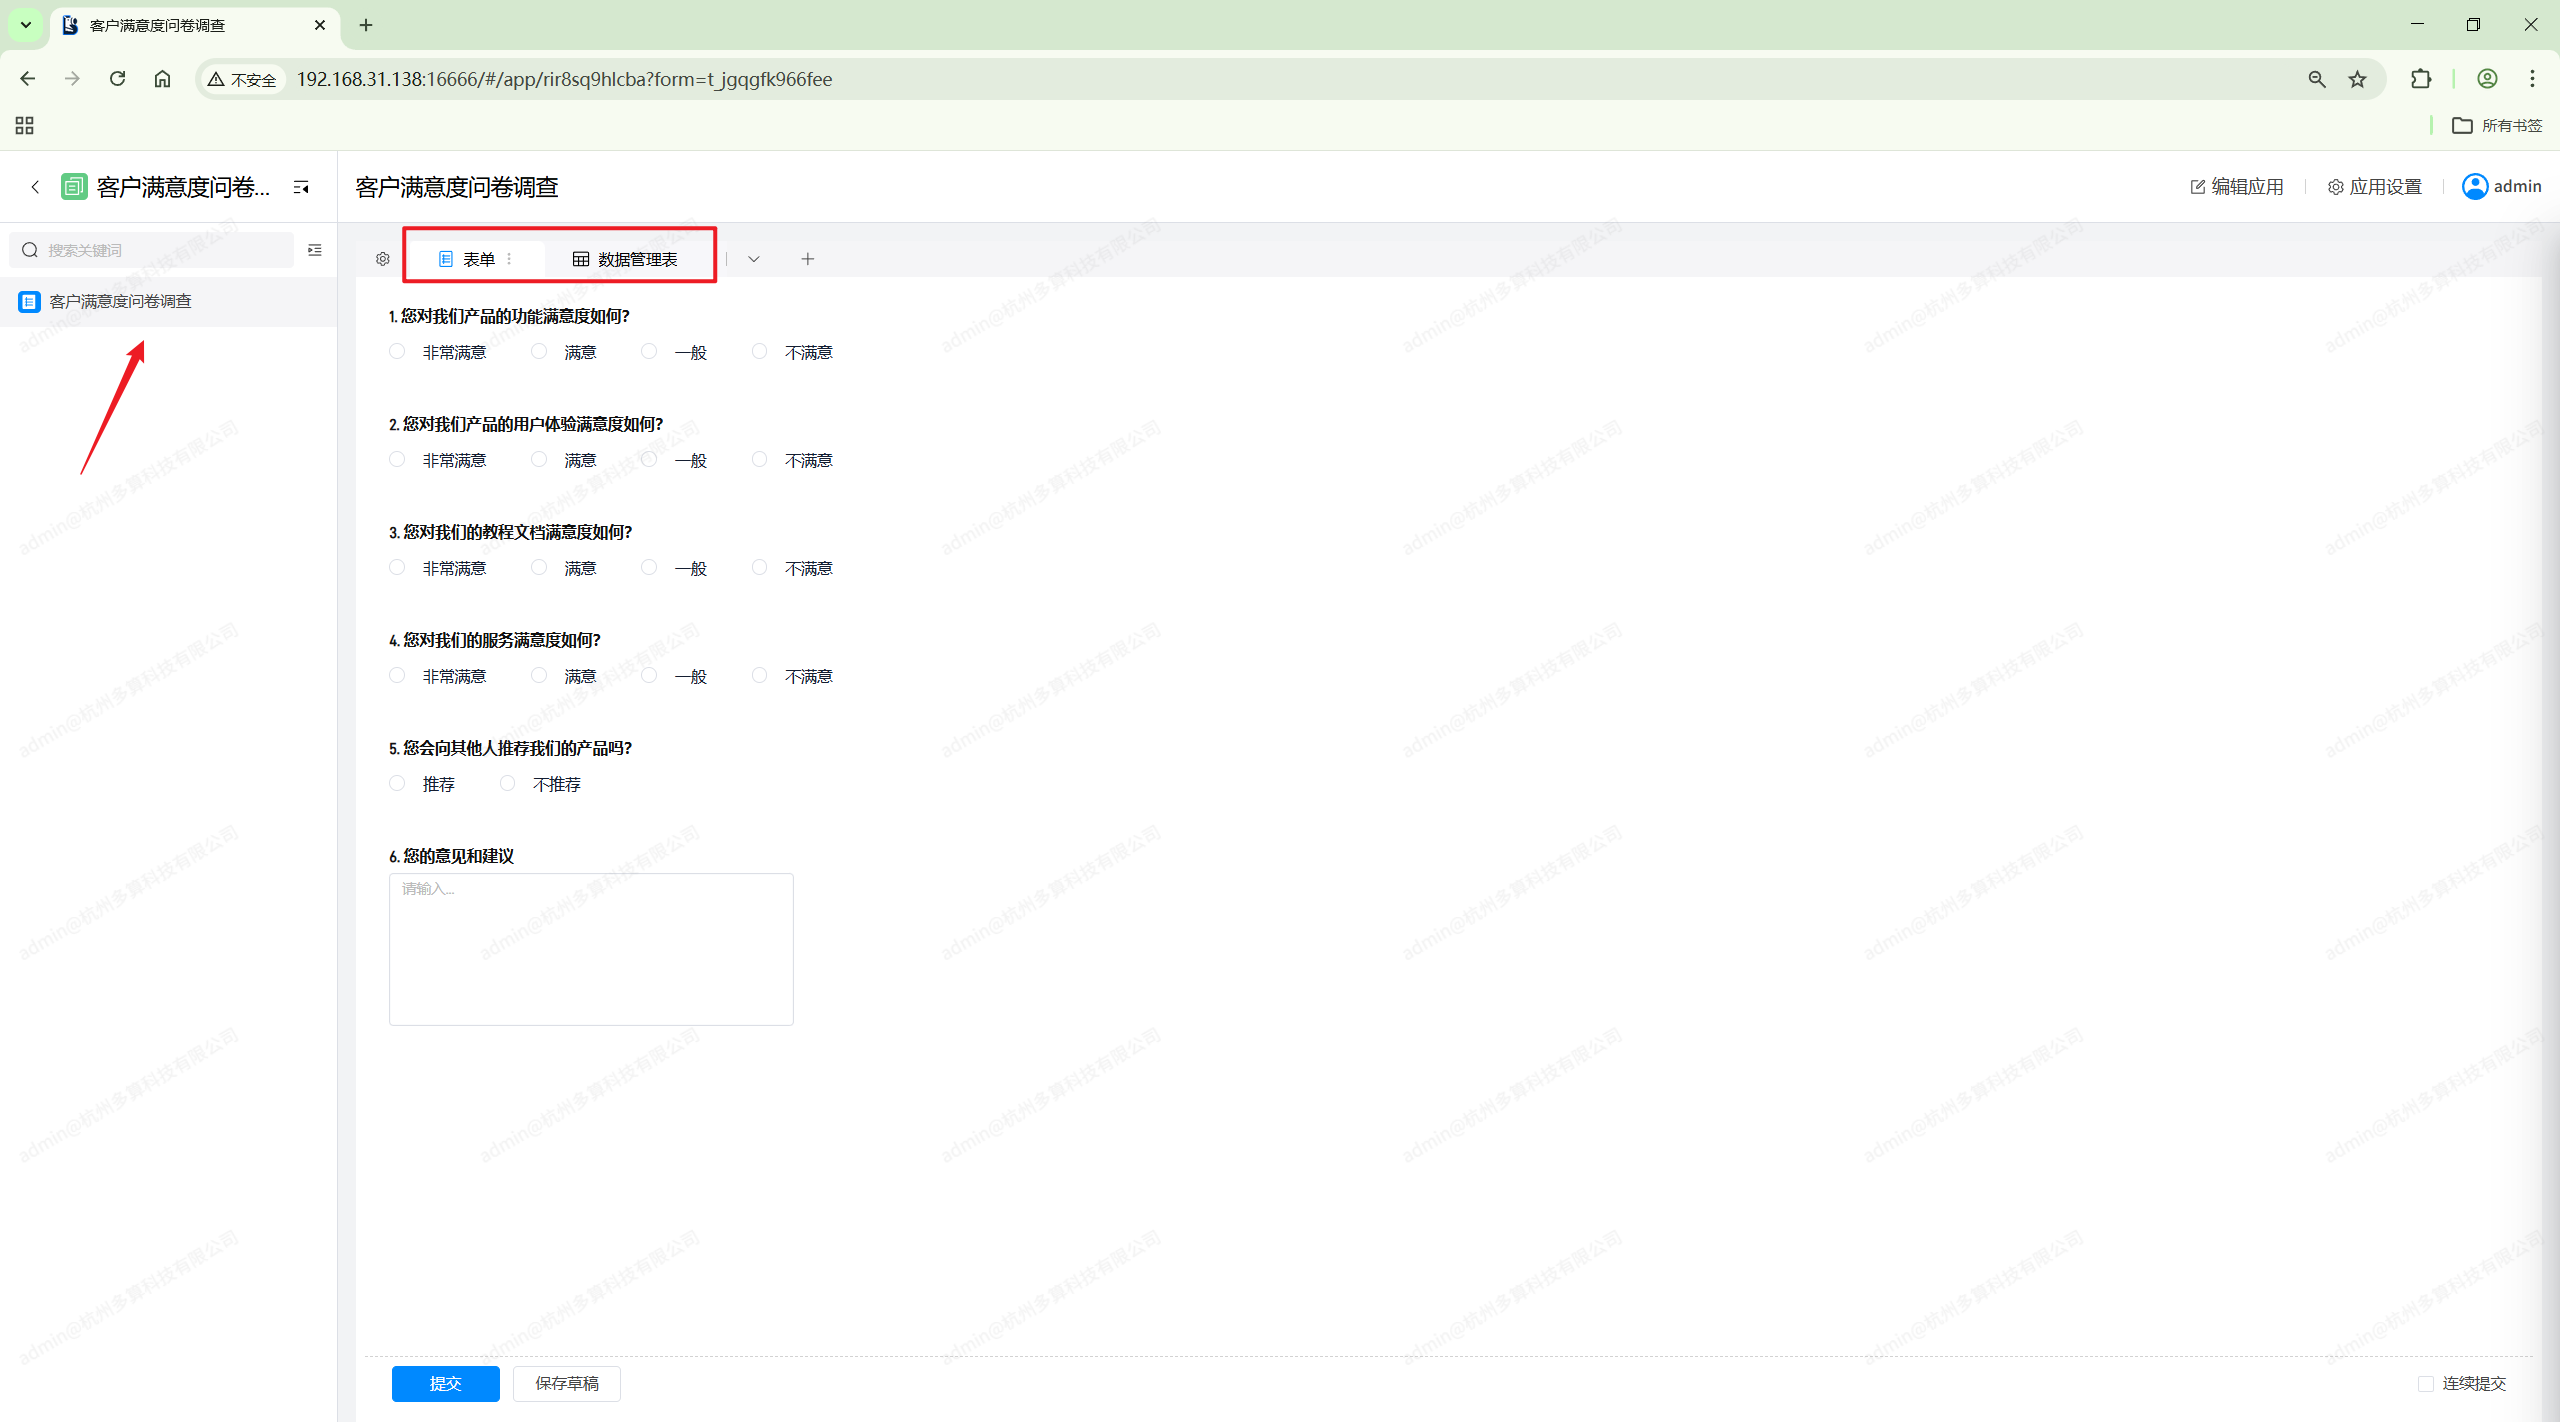Click the settings gear beside the 表单 tab
The width and height of the screenshot is (2560, 1422).
click(383, 259)
